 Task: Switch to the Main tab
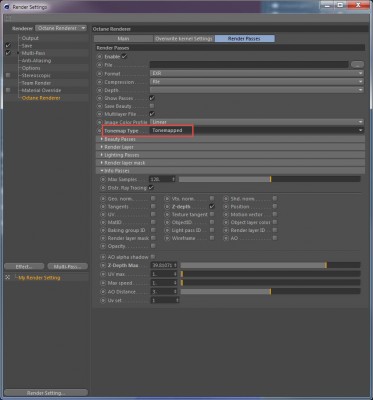pos(123,39)
